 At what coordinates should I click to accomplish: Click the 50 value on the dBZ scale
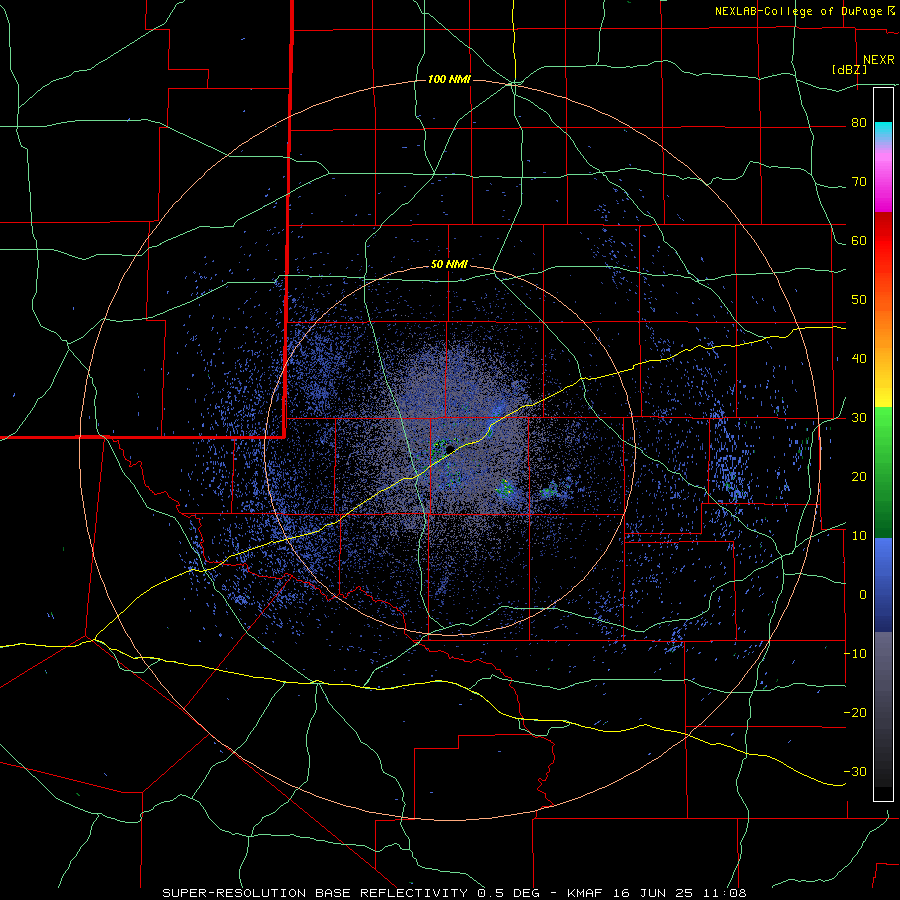[859, 300]
